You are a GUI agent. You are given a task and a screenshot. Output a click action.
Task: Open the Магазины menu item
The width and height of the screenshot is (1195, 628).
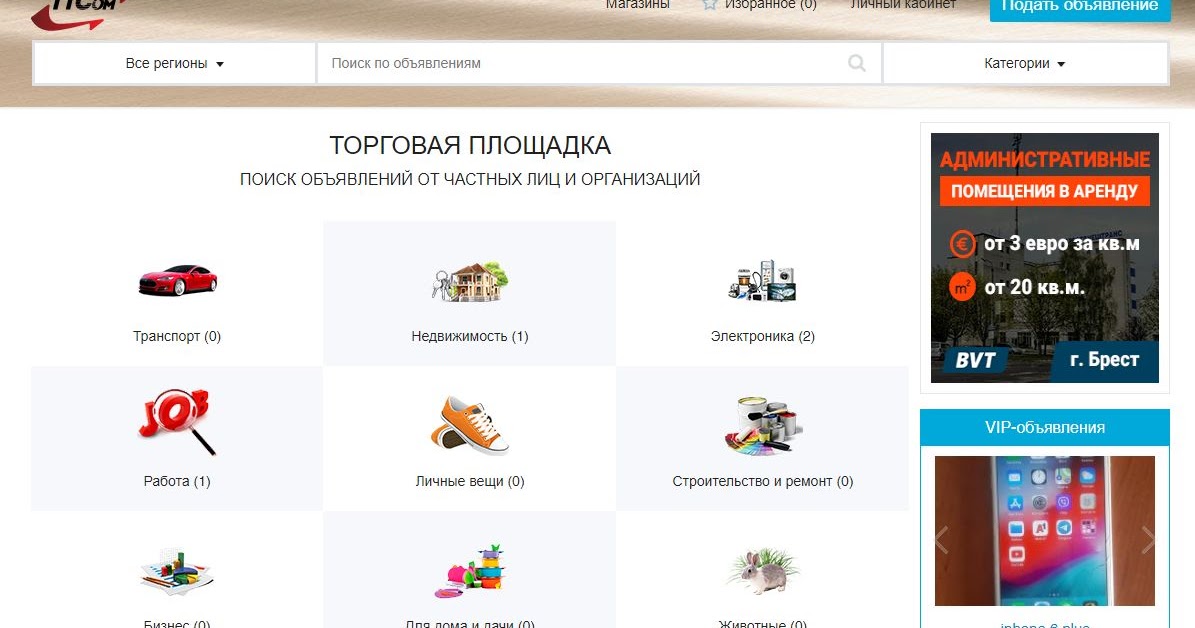pos(638,5)
